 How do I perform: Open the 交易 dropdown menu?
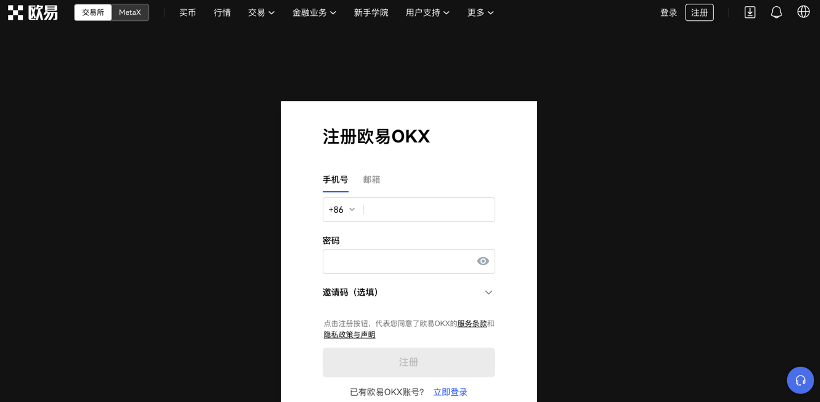[x=261, y=13]
